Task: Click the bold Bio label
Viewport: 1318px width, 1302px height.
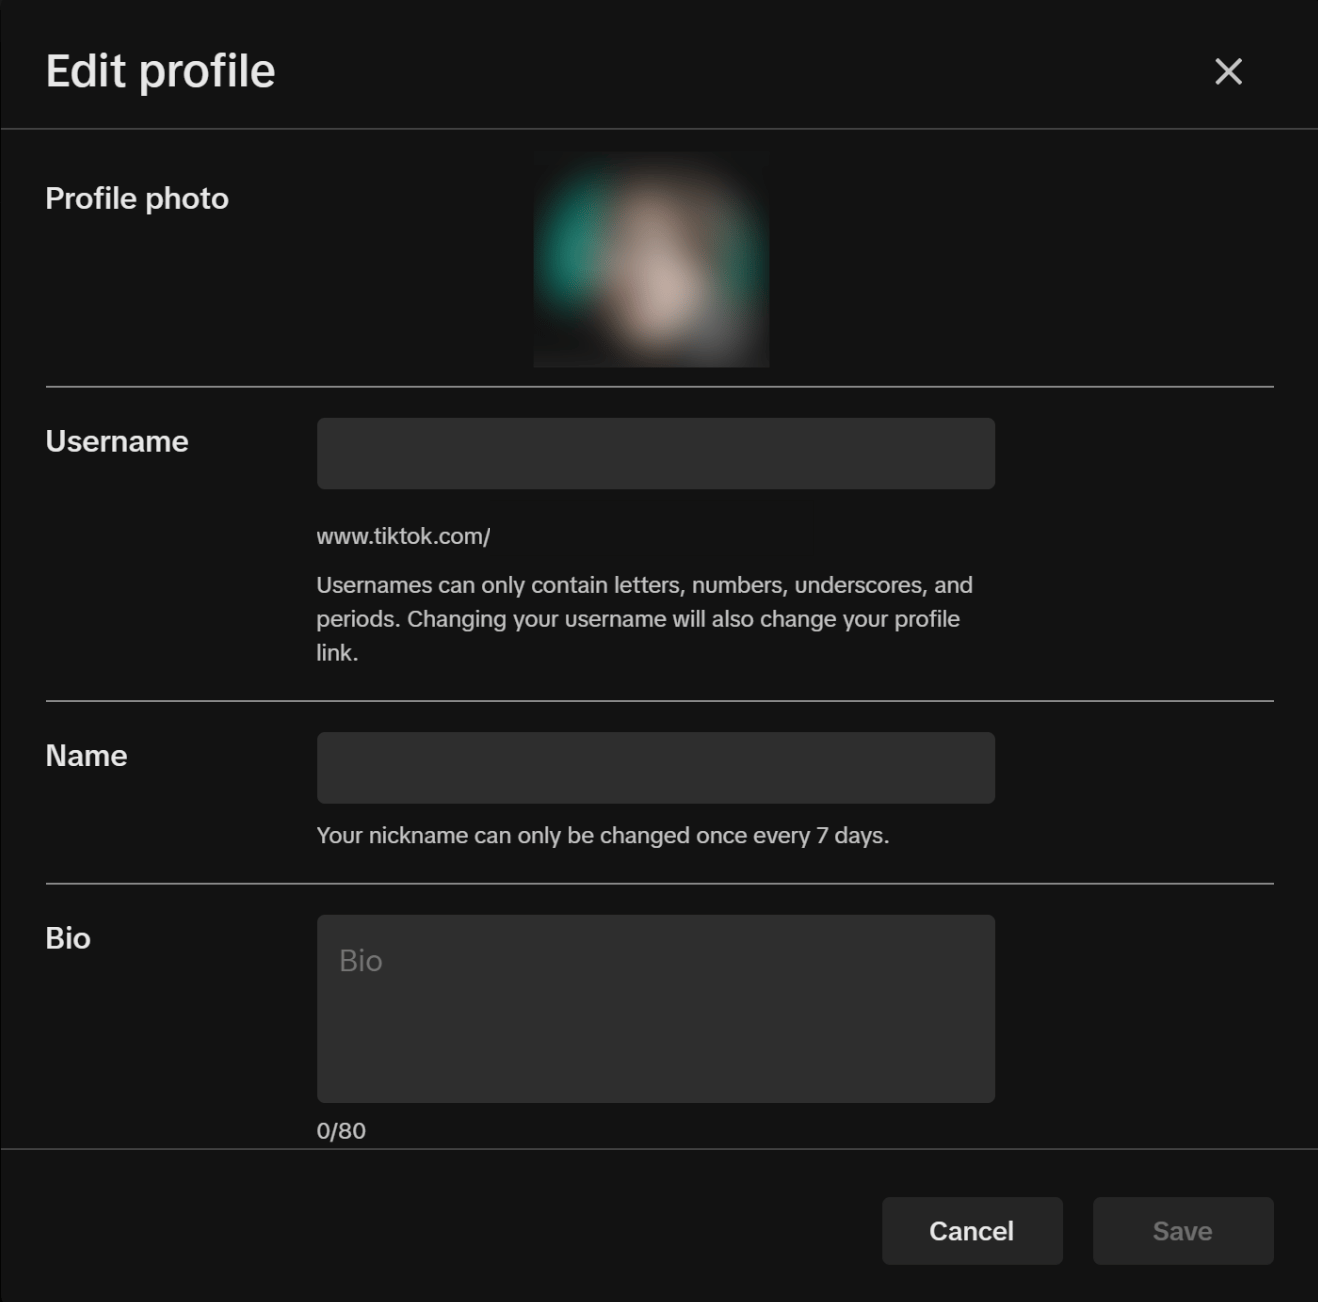Action: tap(68, 939)
